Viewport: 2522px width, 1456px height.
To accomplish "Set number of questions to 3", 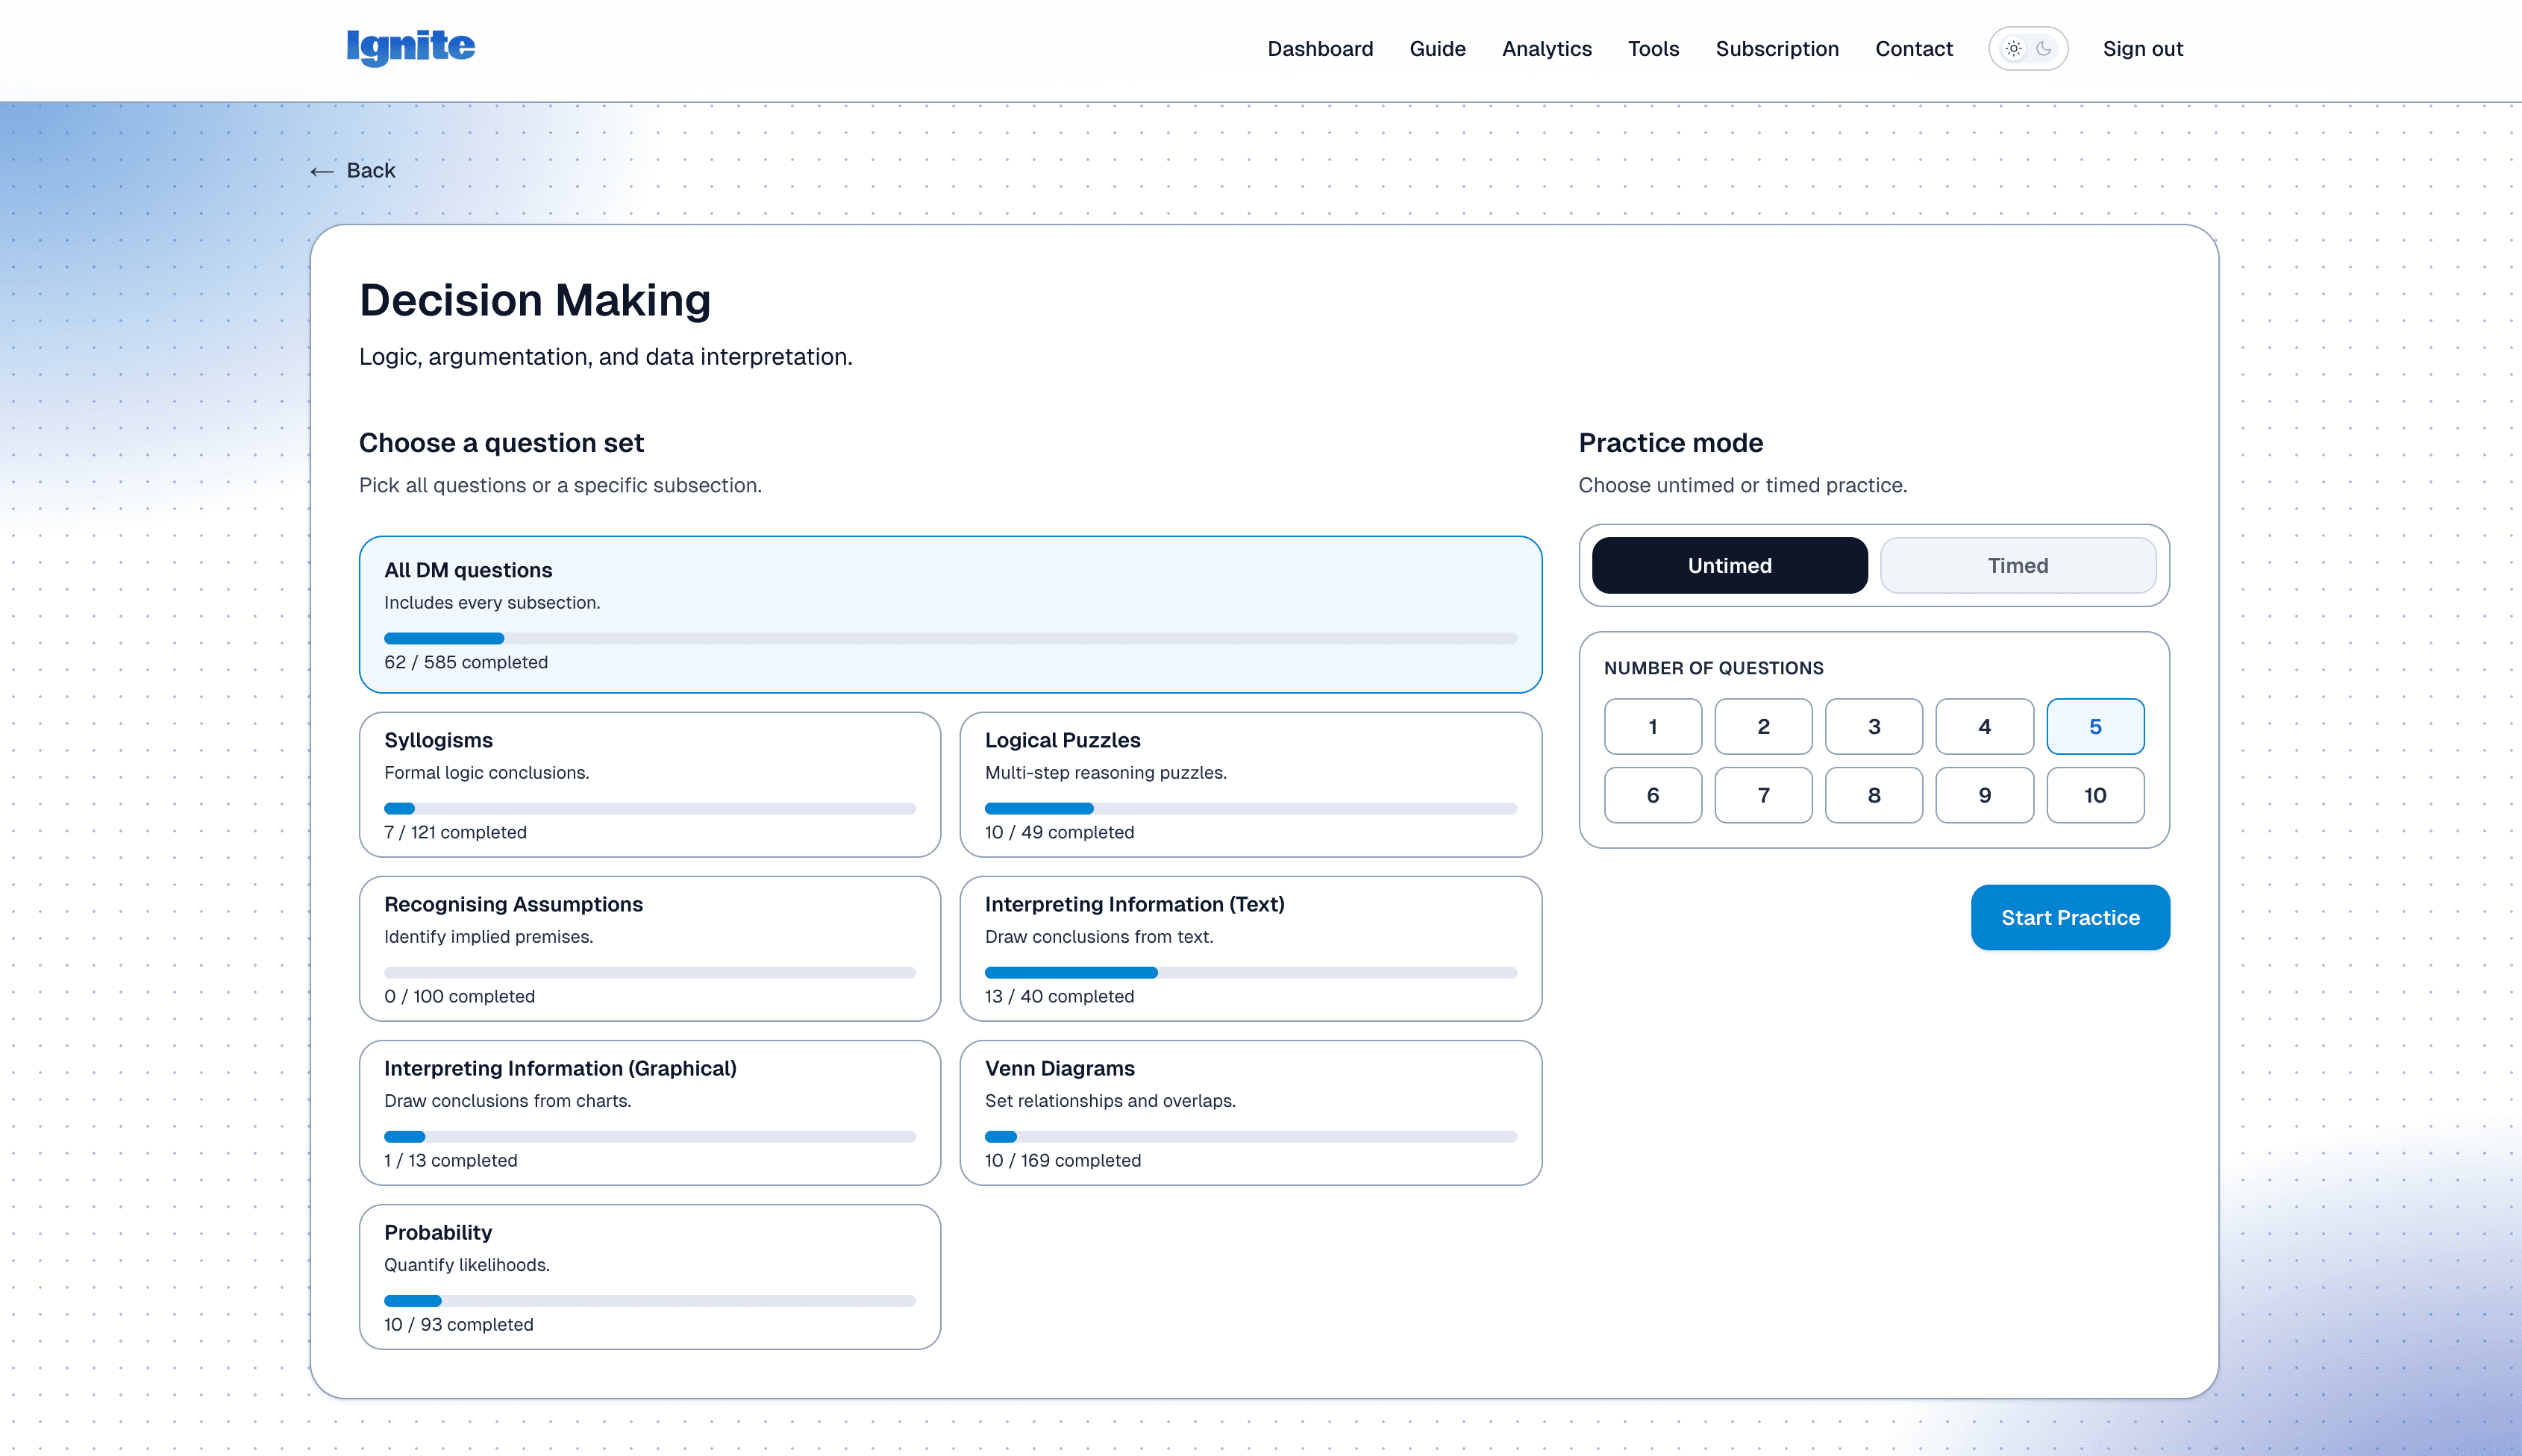I will [1873, 727].
